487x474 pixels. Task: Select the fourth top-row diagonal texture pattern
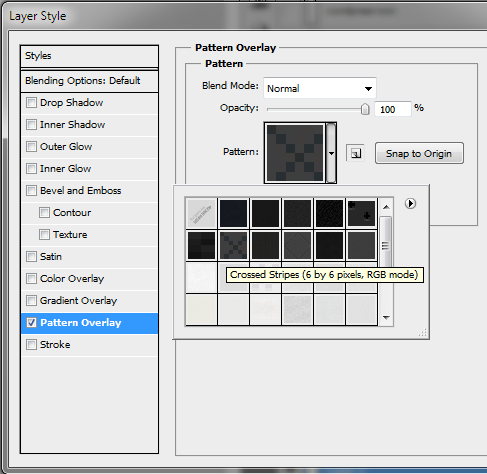pyautogui.click(x=297, y=213)
